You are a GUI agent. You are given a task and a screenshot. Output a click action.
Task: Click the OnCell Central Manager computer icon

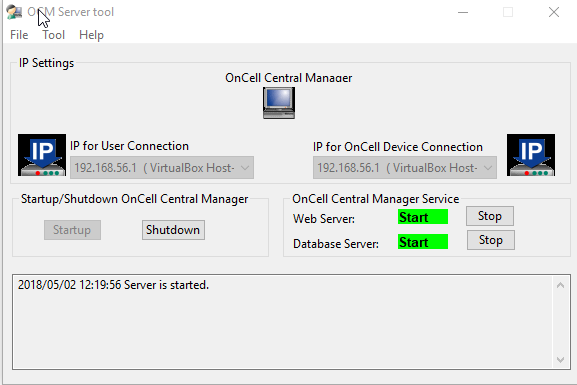point(279,103)
